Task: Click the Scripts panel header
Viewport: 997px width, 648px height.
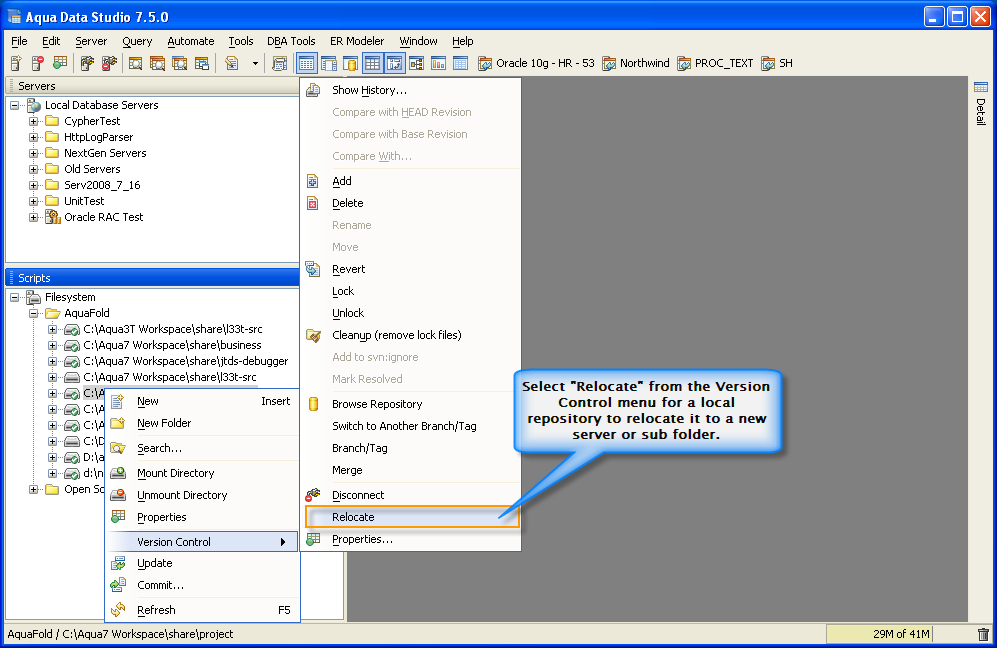Action: pos(153,278)
